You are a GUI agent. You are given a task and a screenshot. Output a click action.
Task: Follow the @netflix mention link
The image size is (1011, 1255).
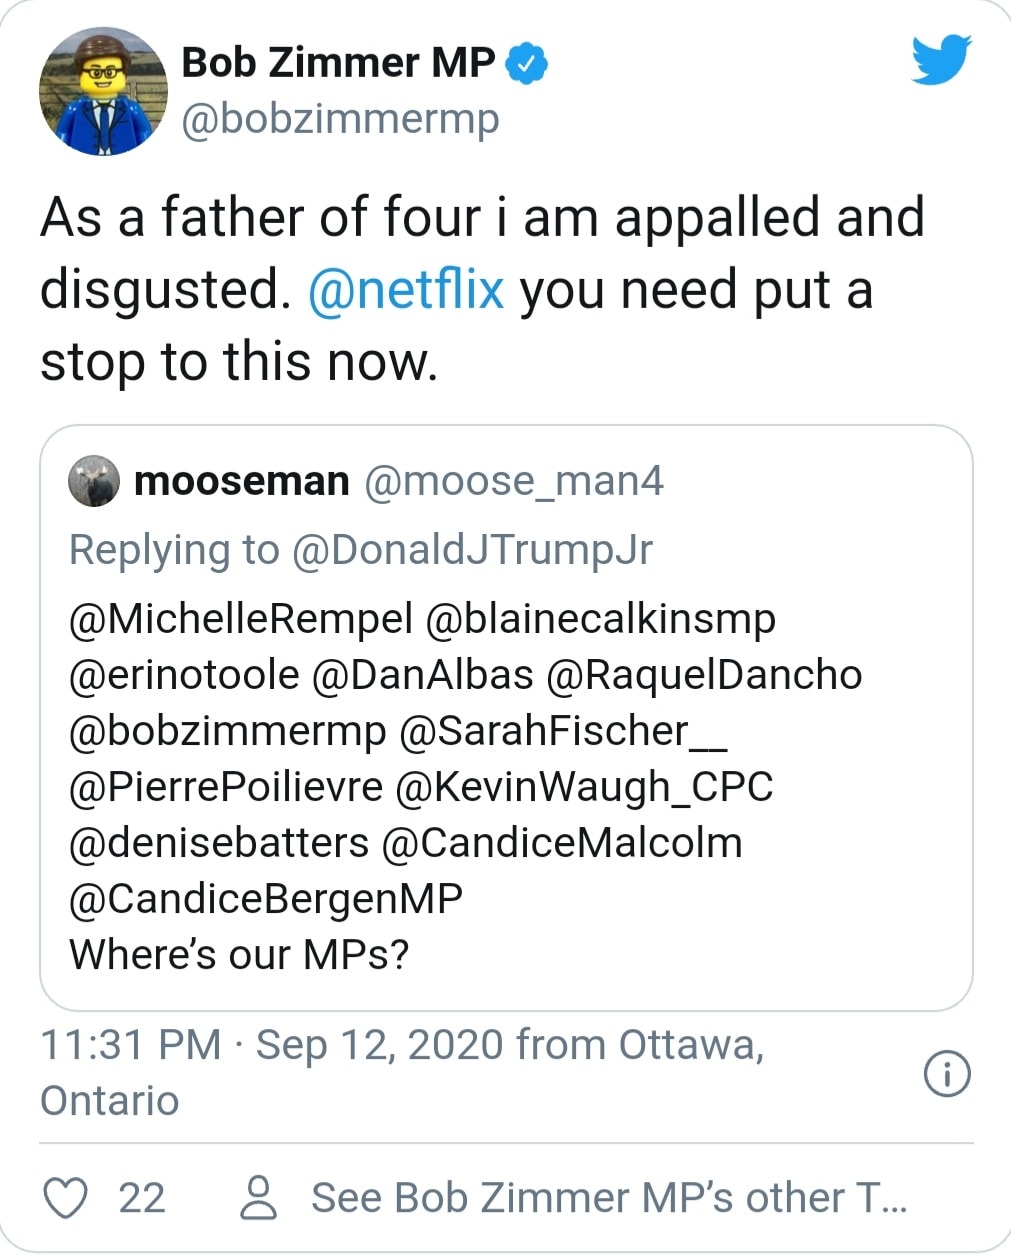click(406, 290)
